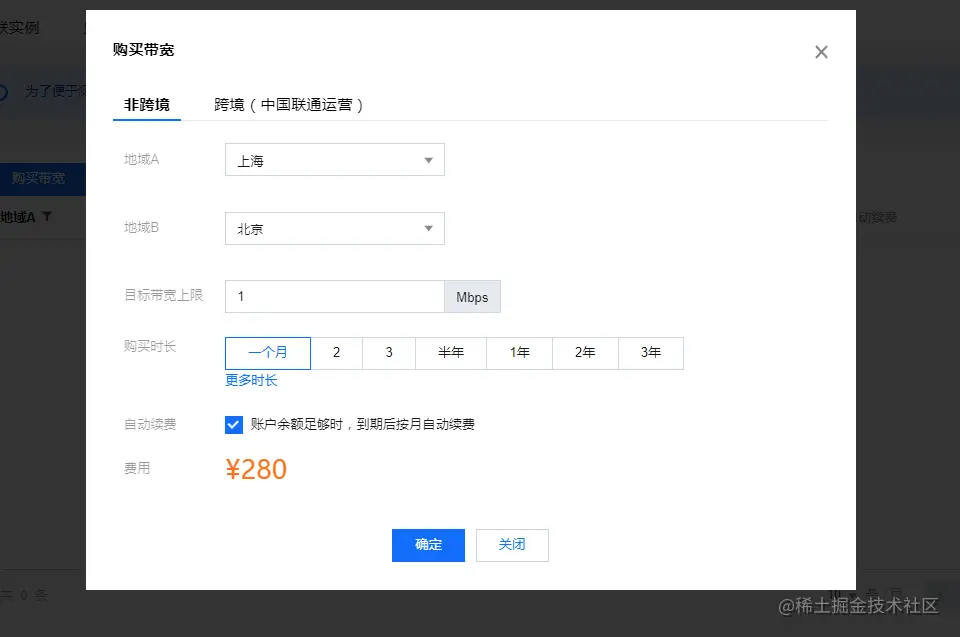The image size is (960, 637).
Task: Select the 3年 duration option
Action: 651,353
